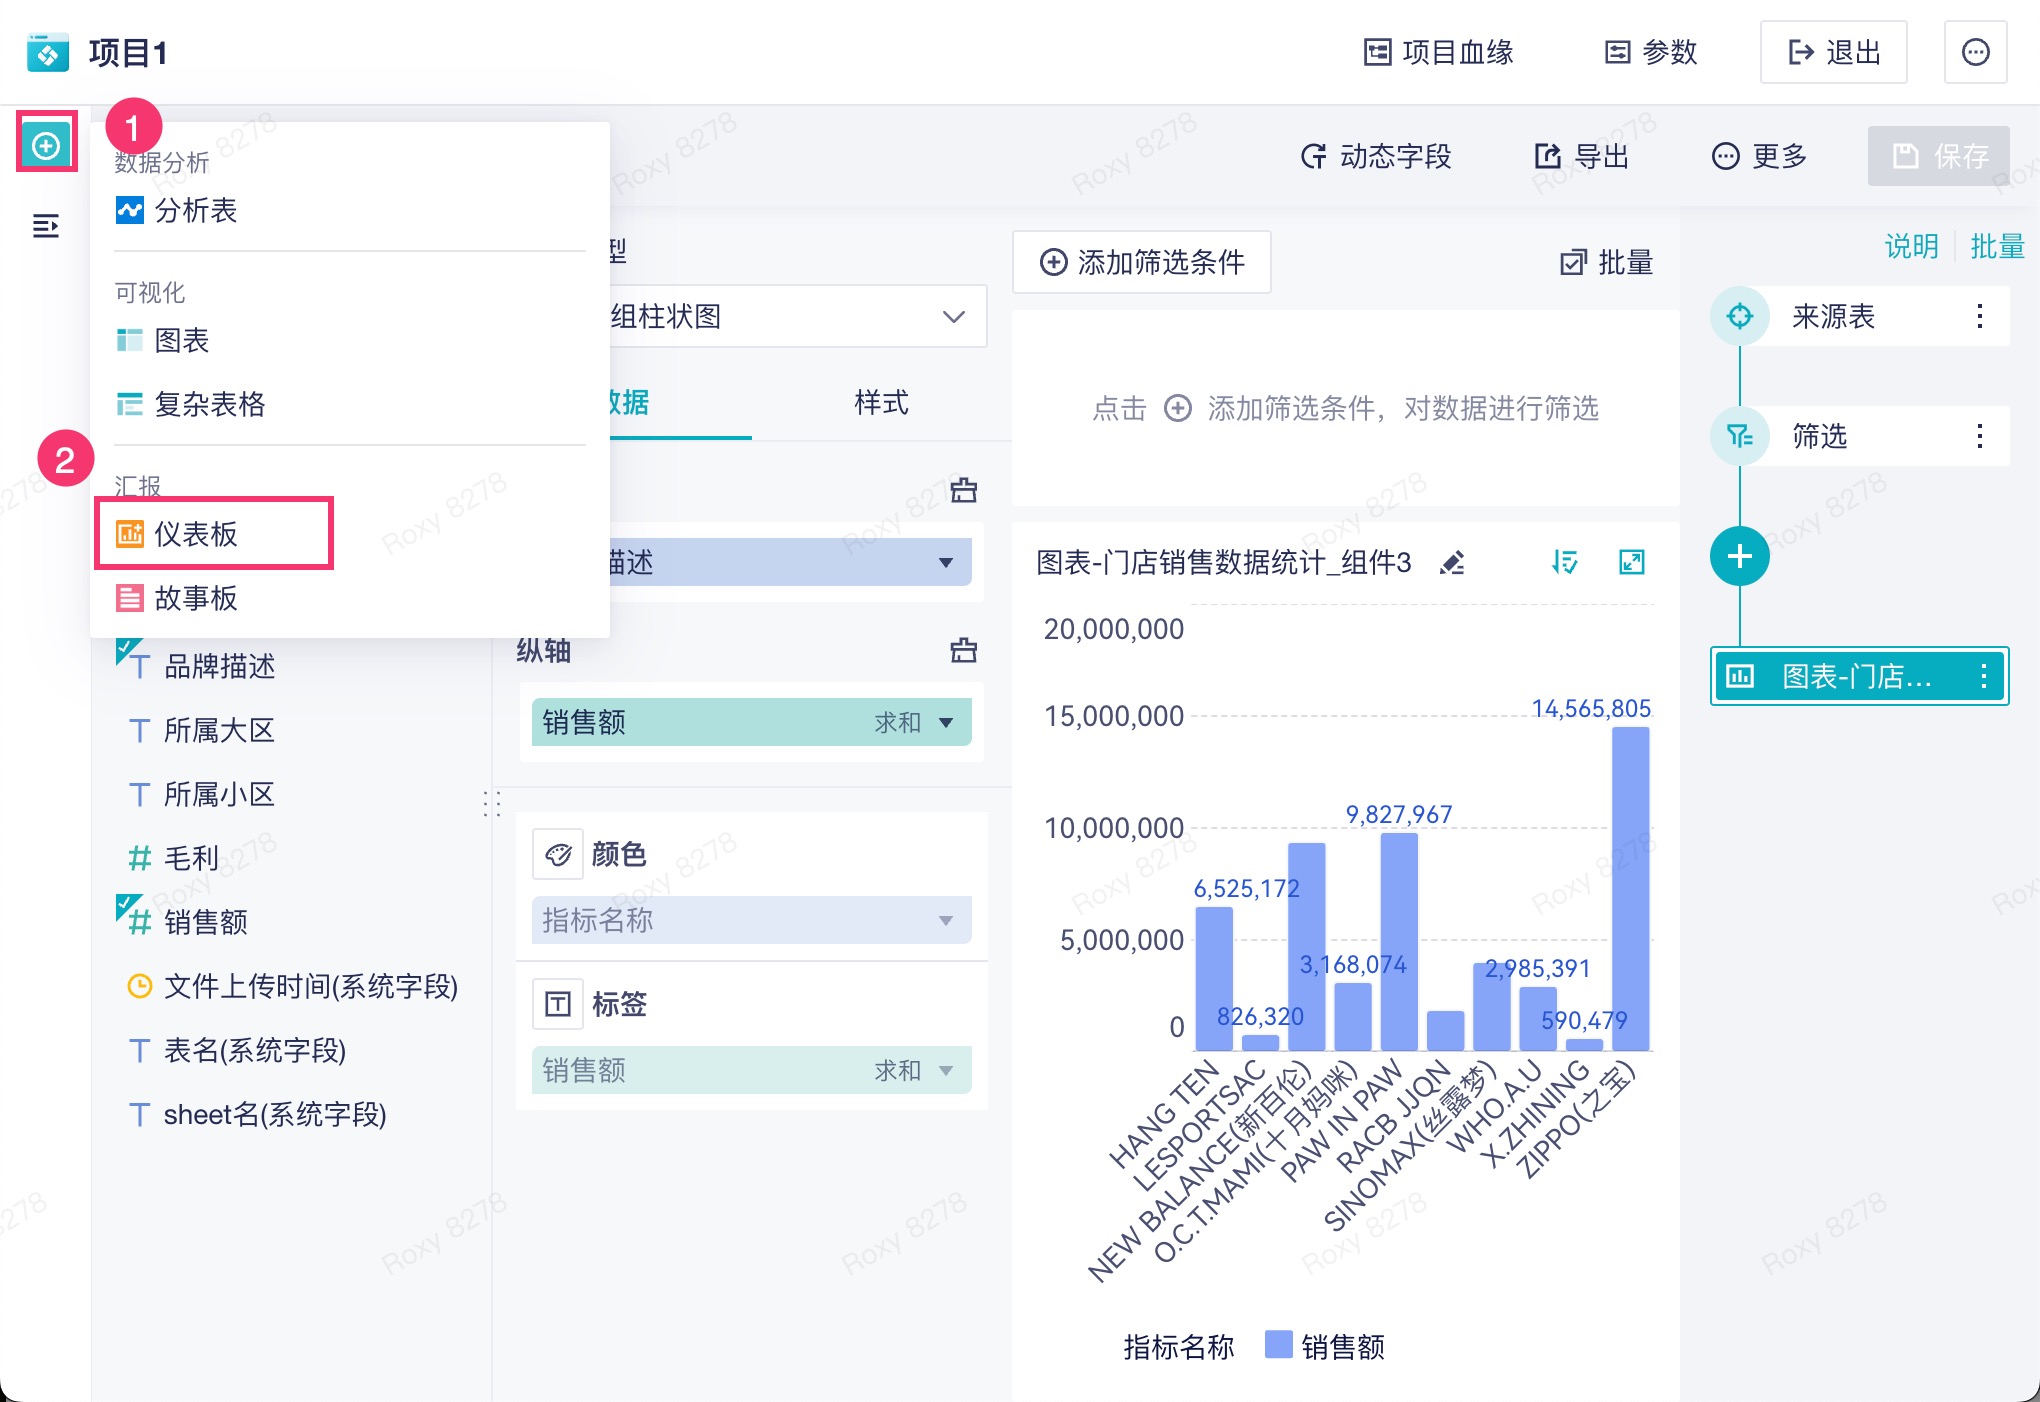
Task: Click the 退出 button
Action: click(x=1833, y=52)
